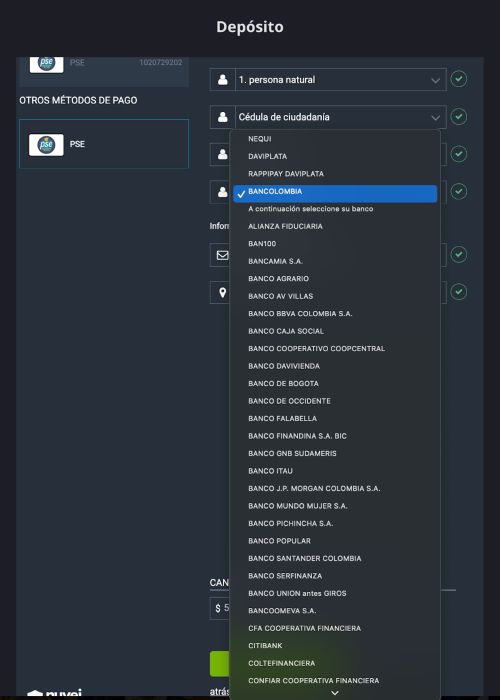
Task: Click the saved PSE account number 1020729202
Action: (161, 62)
